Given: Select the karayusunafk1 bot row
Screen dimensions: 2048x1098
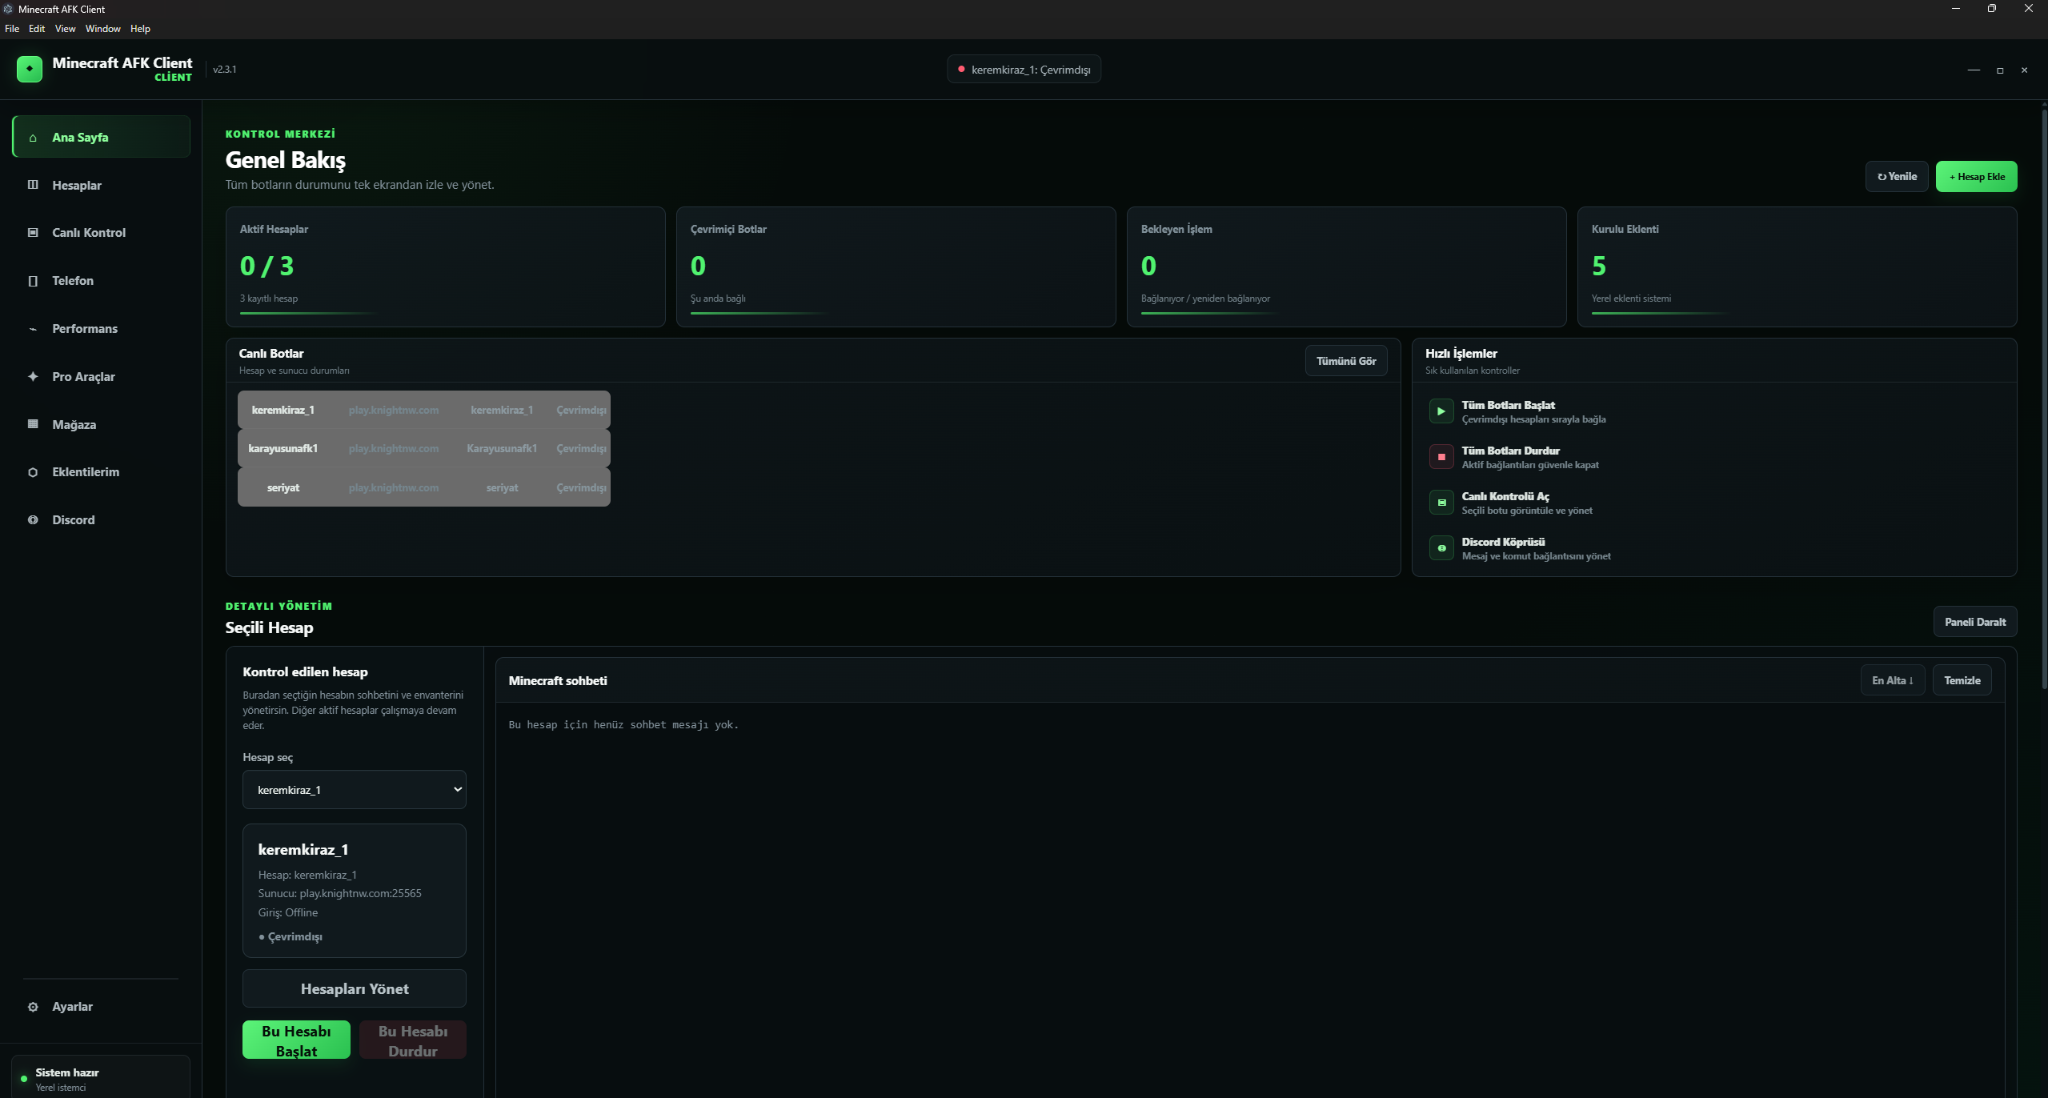Looking at the screenshot, I should [x=424, y=449].
